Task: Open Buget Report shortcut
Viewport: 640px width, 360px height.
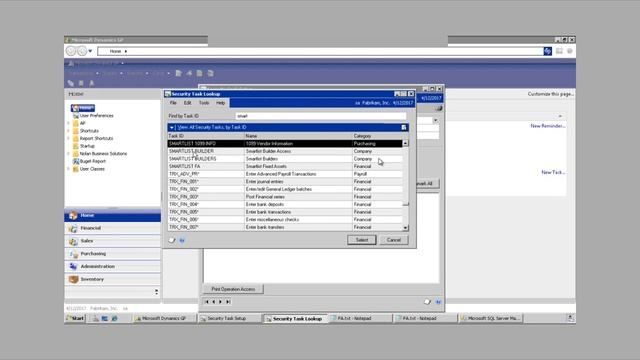Action: pyautogui.click(x=92, y=161)
